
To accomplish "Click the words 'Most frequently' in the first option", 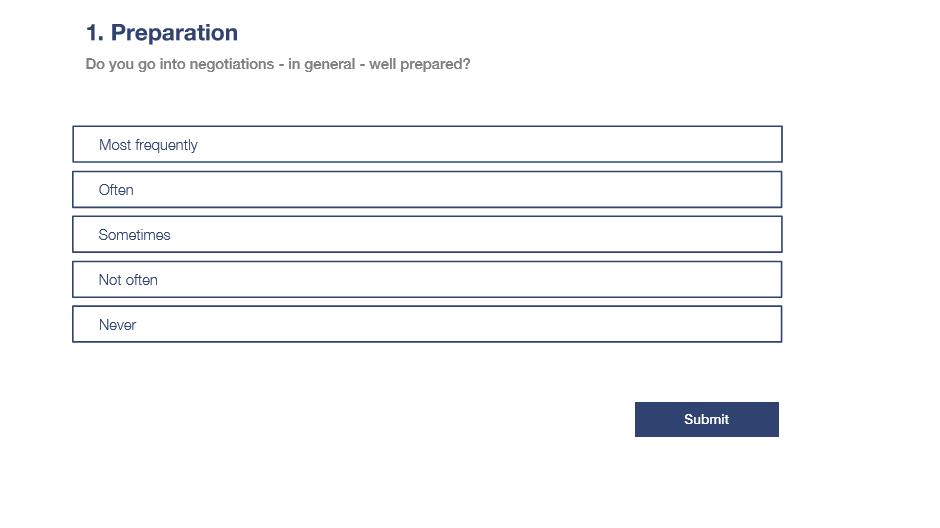I will point(148,145).
